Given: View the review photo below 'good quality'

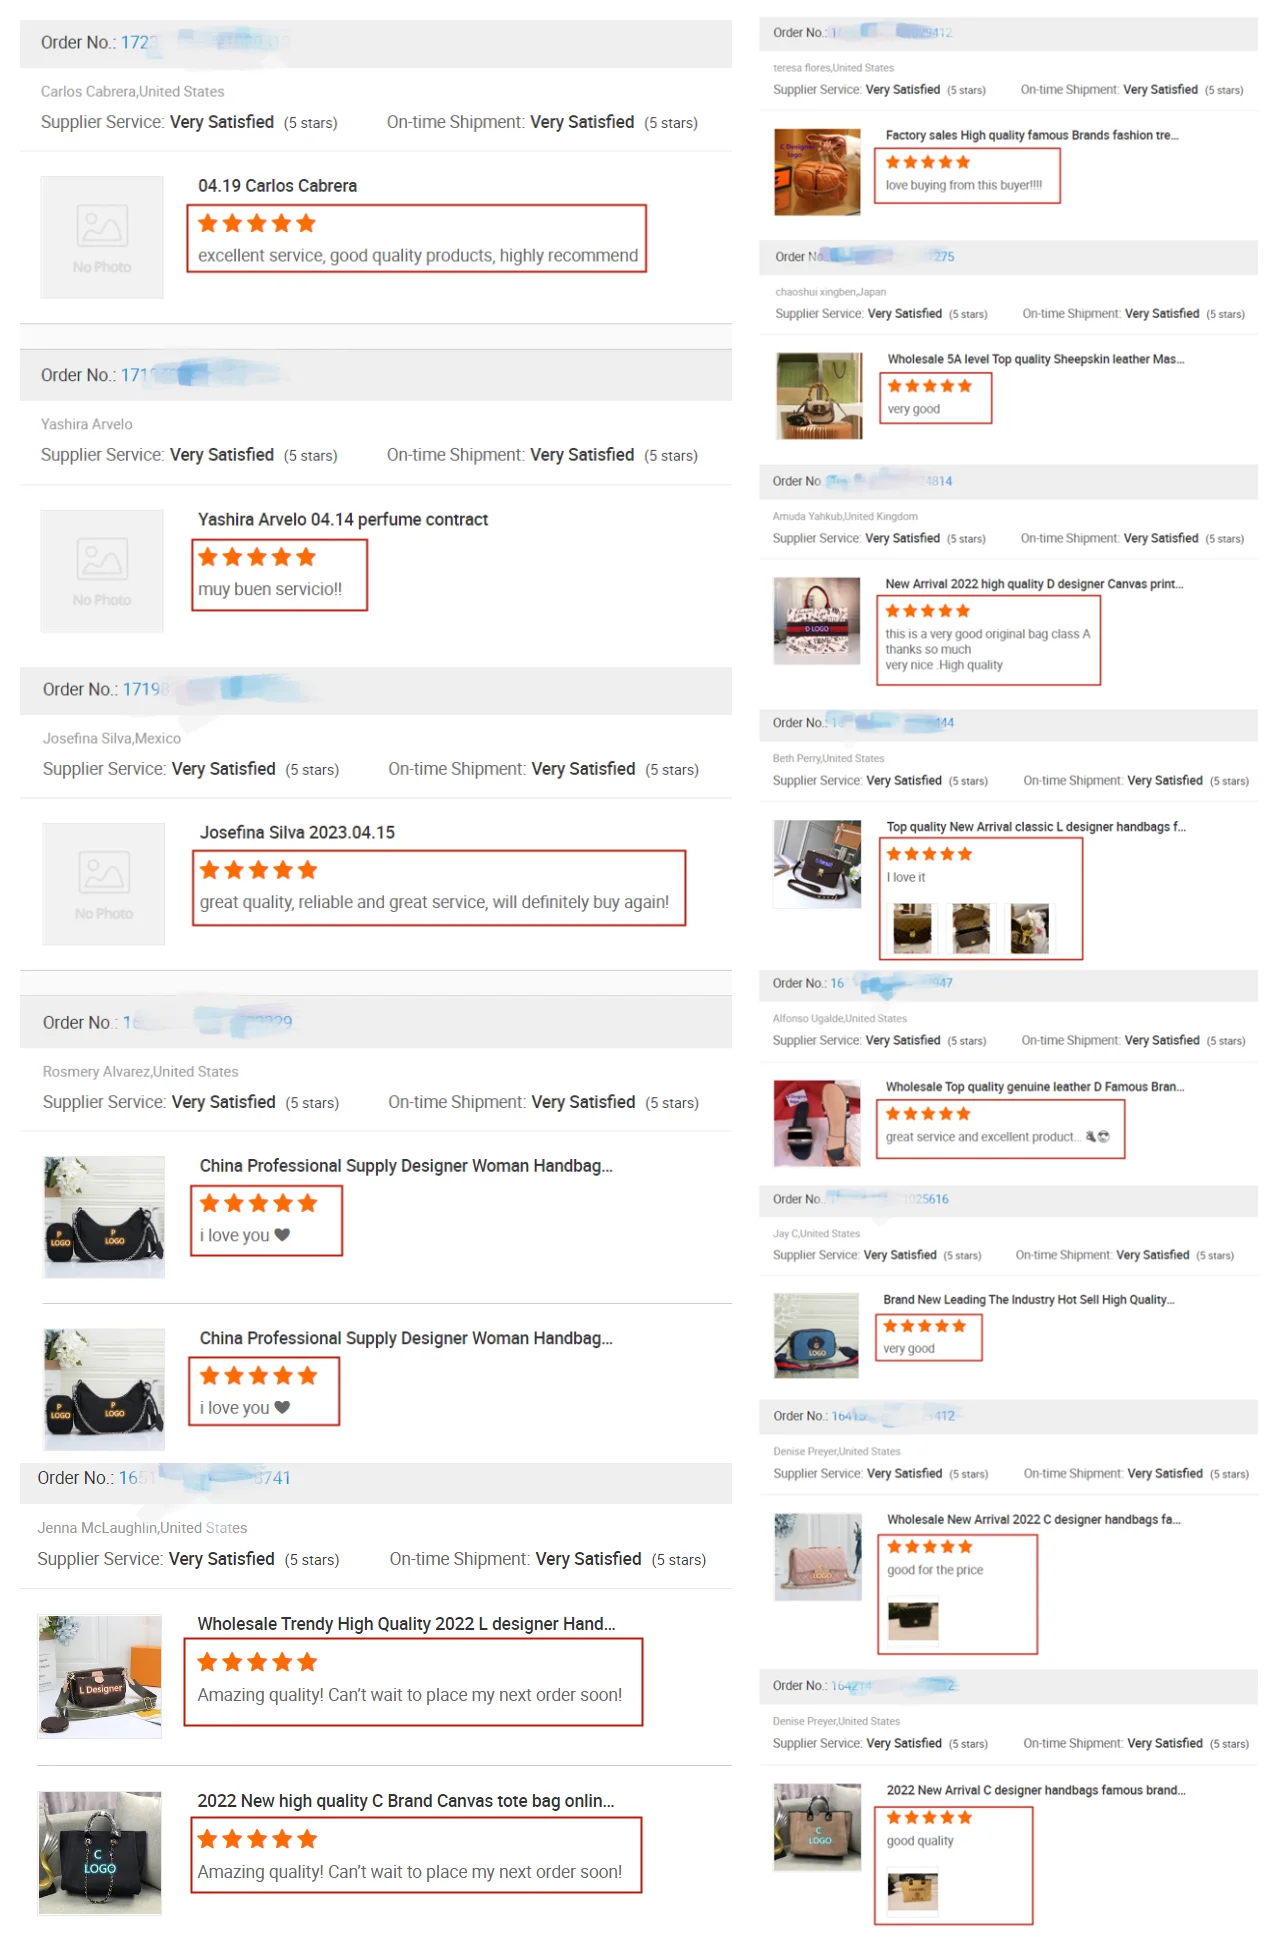Looking at the screenshot, I should (x=913, y=1891).
